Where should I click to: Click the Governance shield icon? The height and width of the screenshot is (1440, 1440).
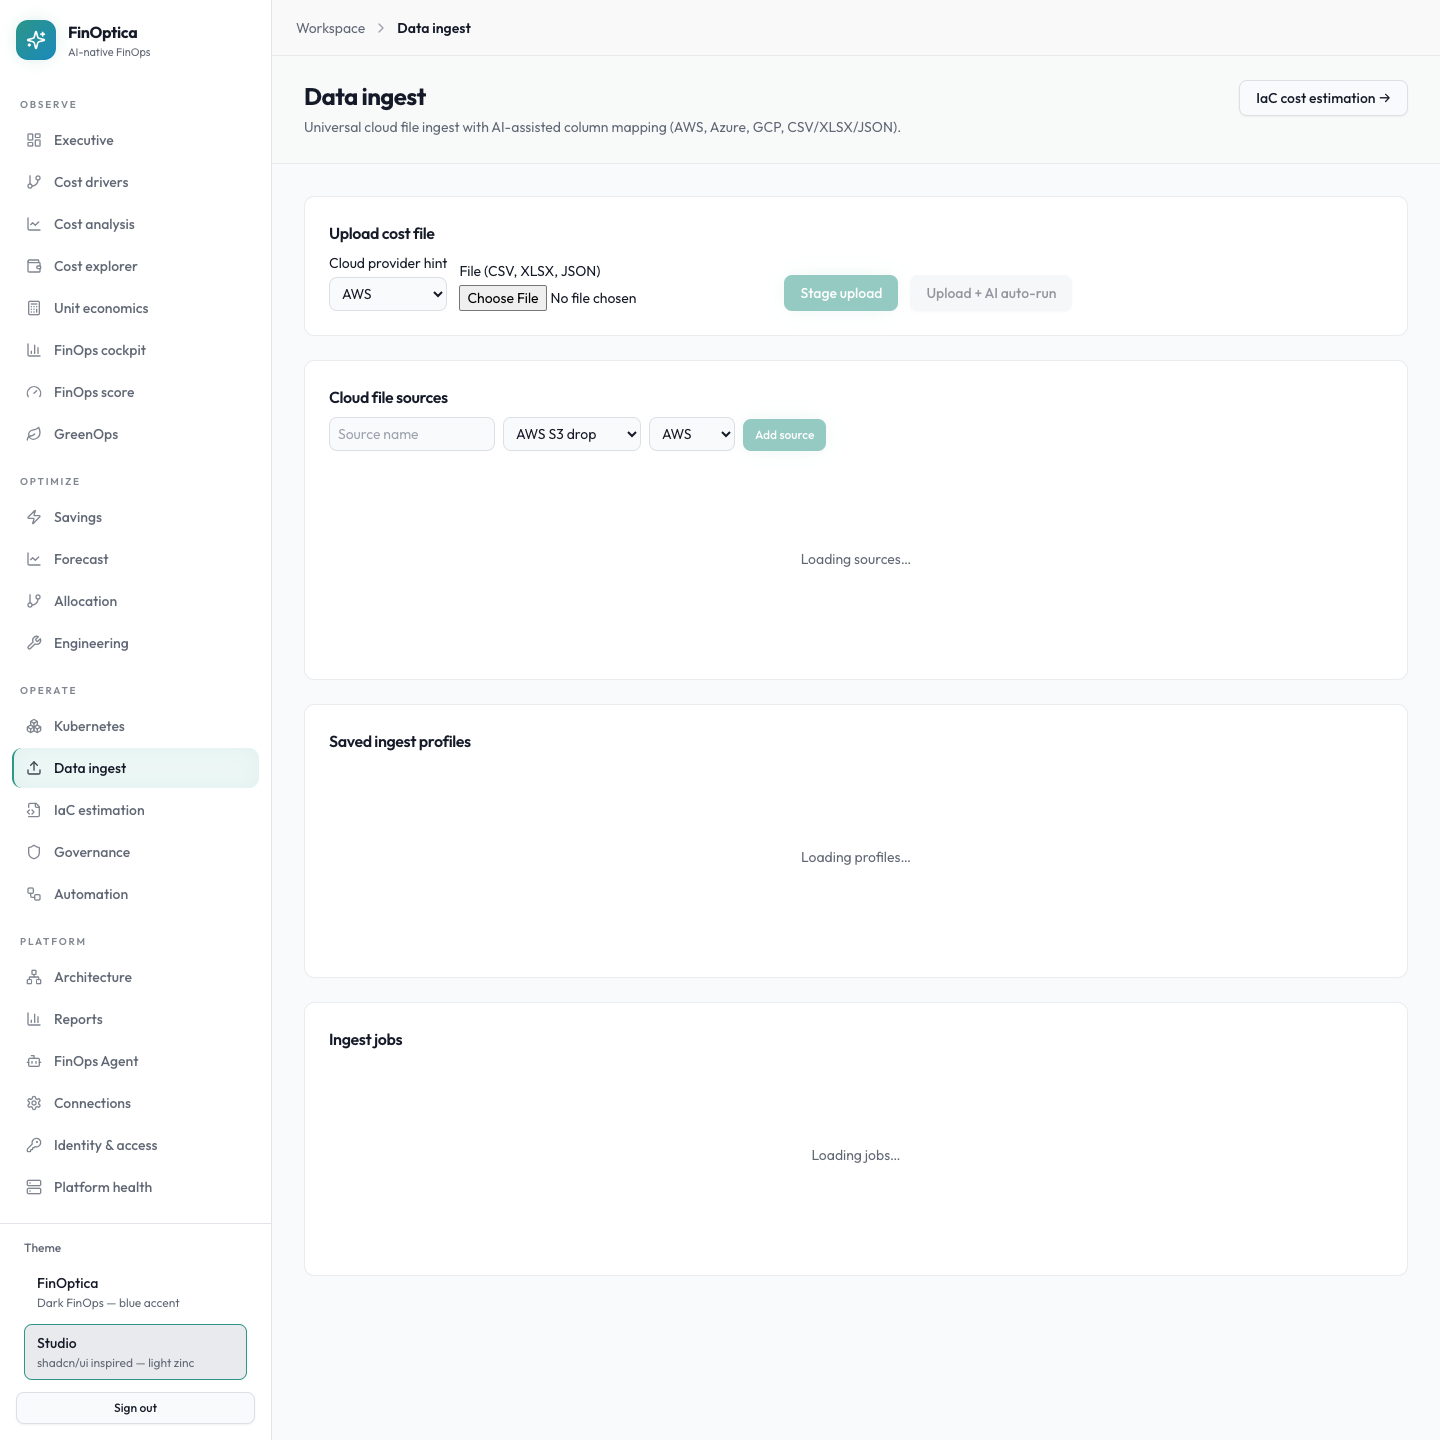[x=34, y=852]
